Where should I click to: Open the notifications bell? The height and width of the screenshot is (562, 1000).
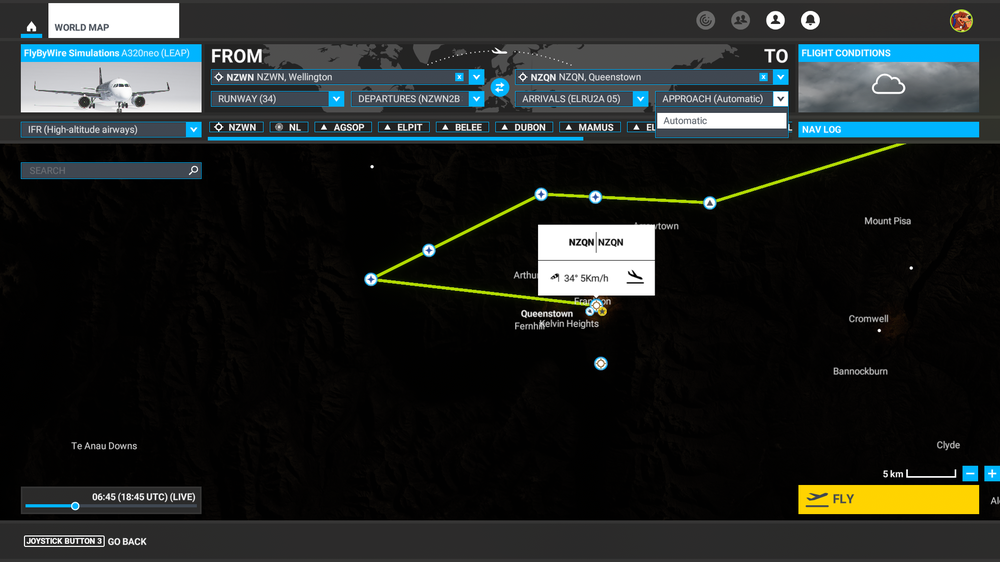tap(809, 20)
